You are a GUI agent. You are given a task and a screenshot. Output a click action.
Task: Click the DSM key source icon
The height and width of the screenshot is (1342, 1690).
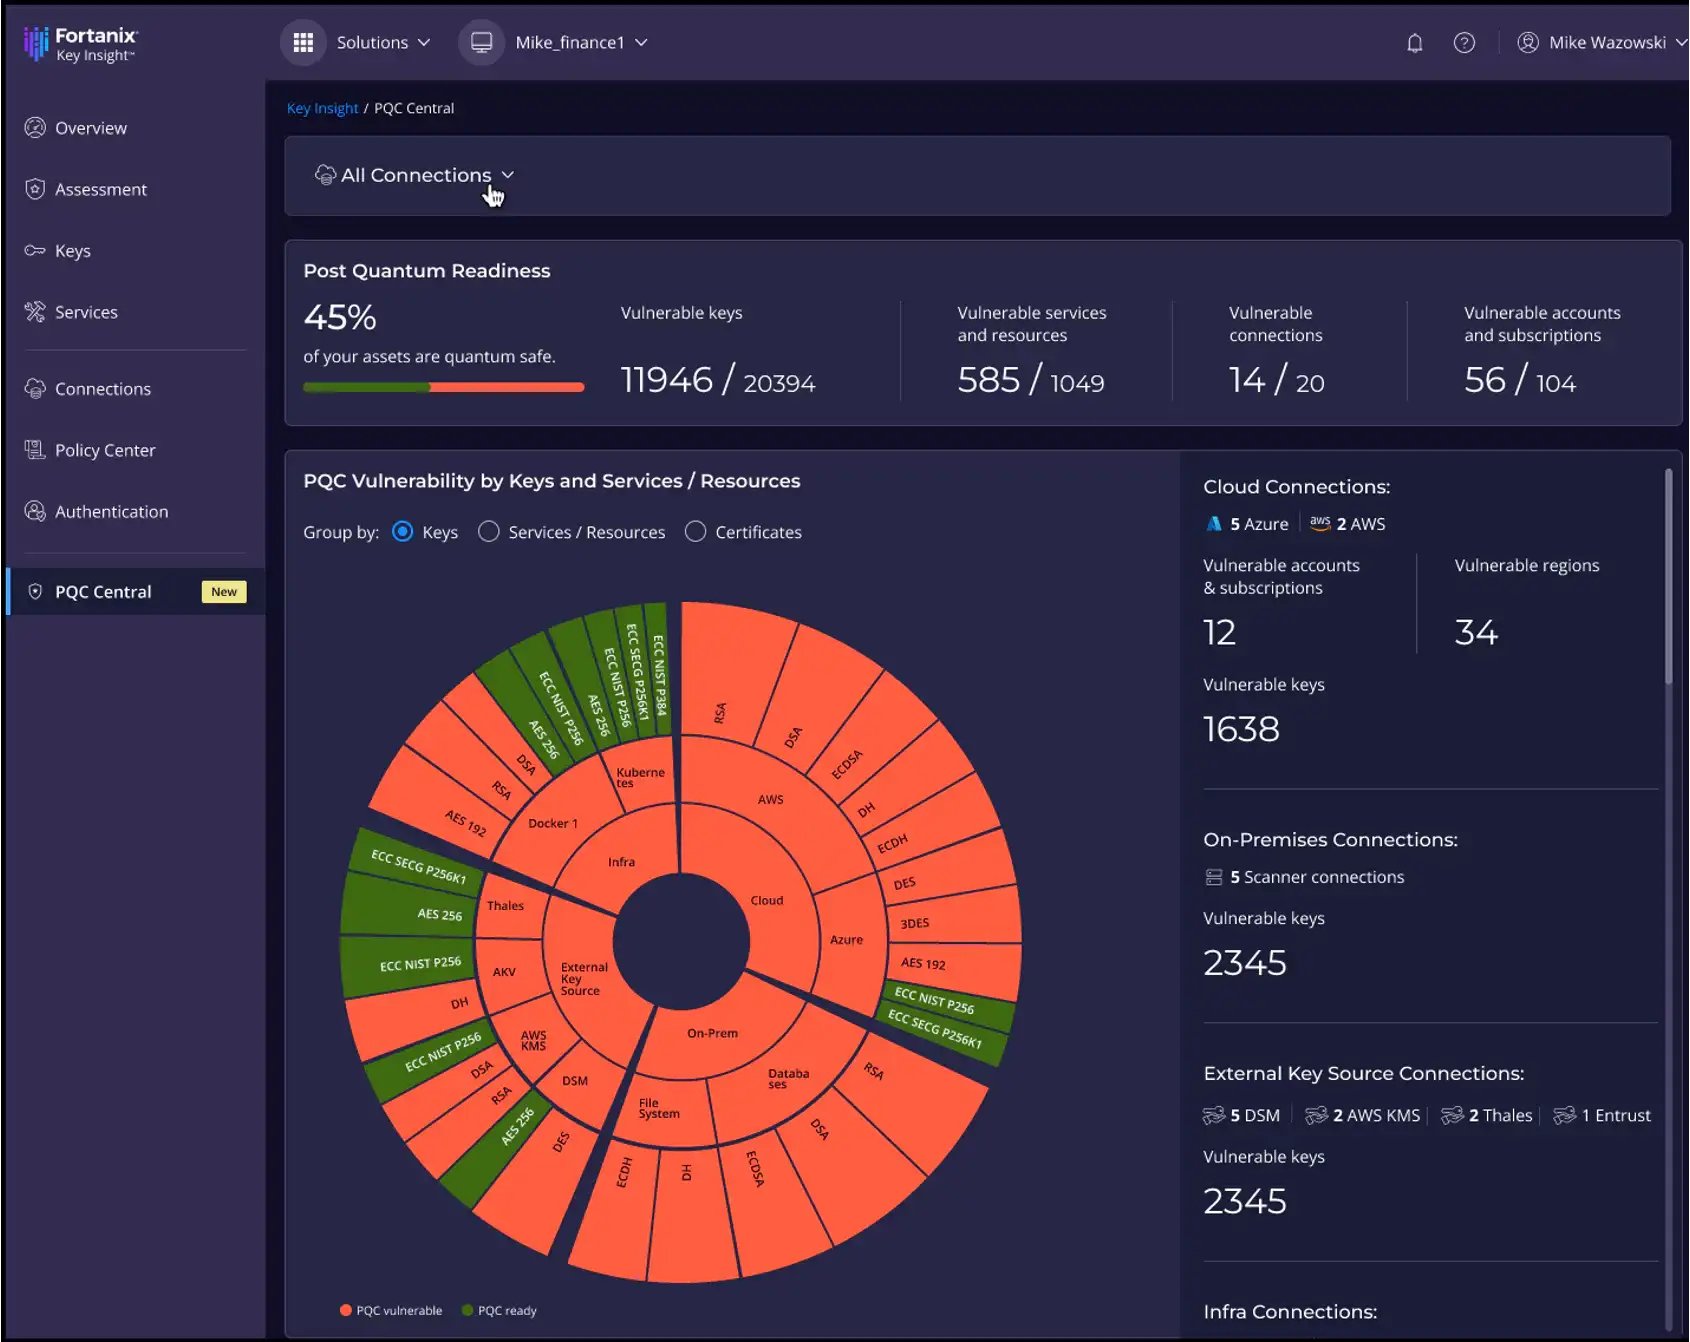pyautogui.click(x=1214, y=1115)
